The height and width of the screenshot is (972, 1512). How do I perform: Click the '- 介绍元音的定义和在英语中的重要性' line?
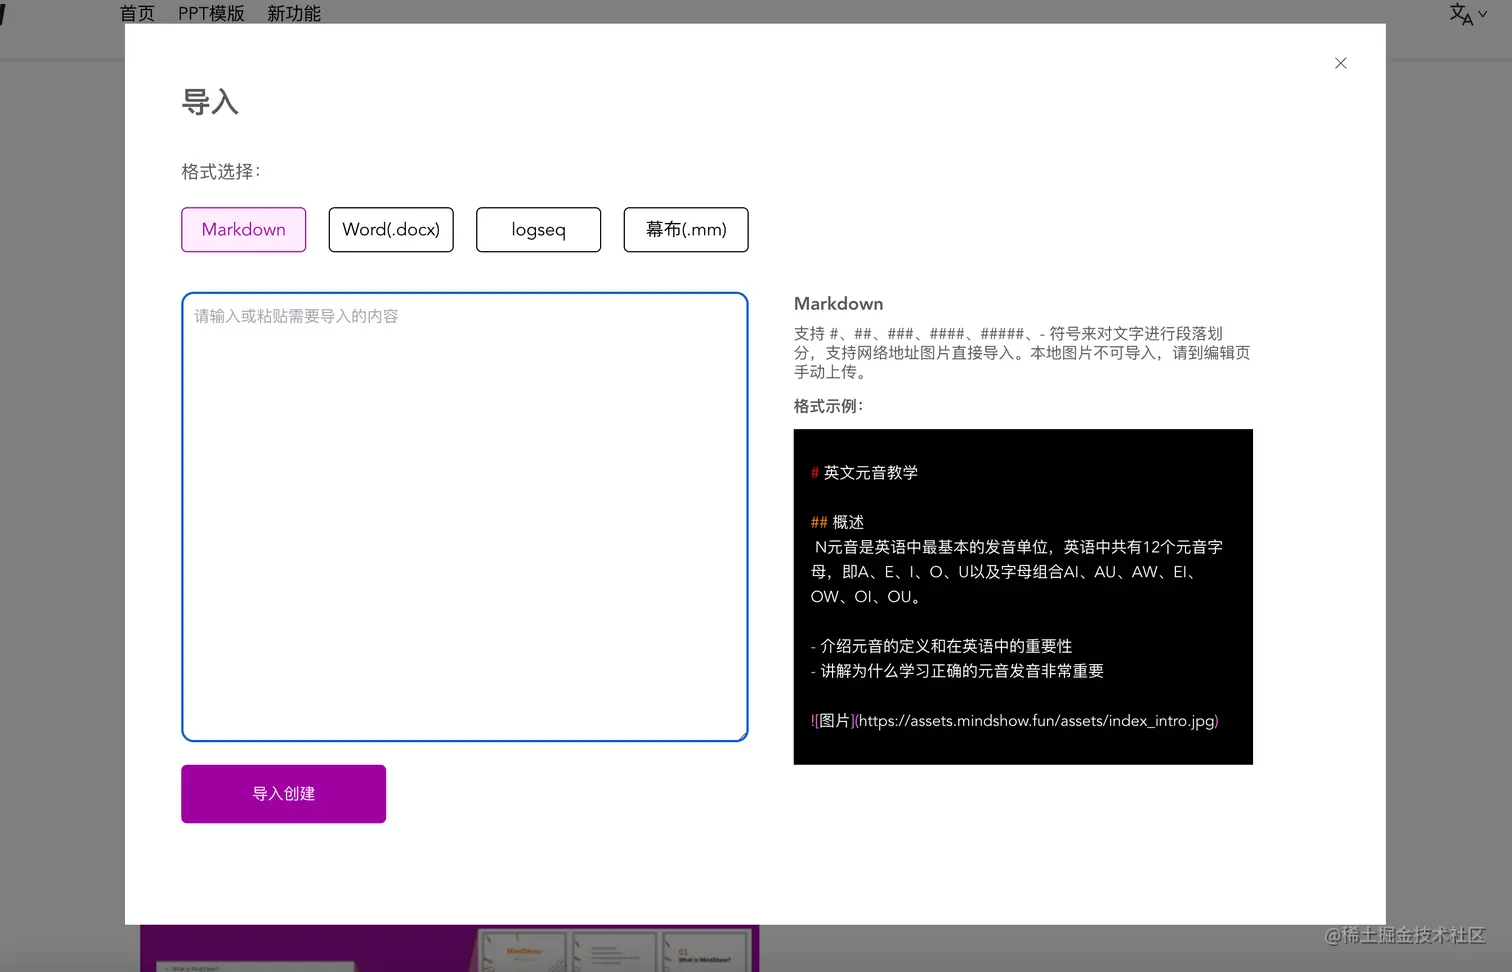pos(941,646)
